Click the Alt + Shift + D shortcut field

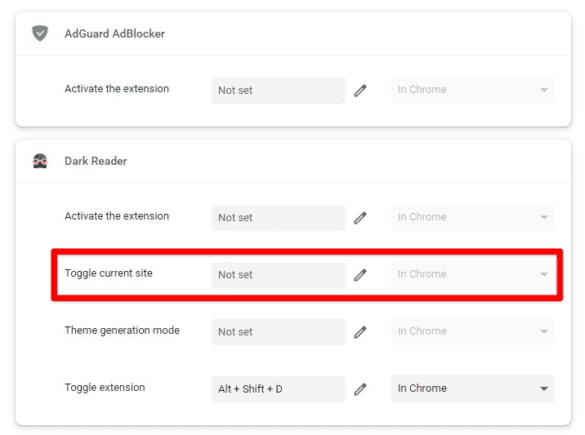pos(278,389)
